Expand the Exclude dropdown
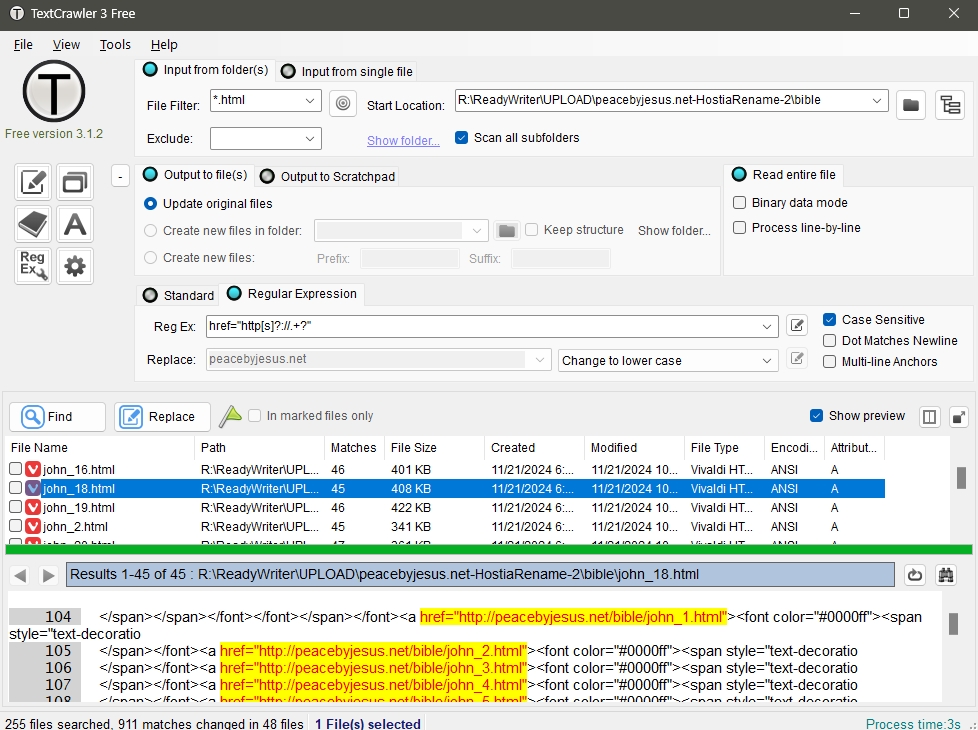This screenshot has width=978, height=730. coord(309,139)
